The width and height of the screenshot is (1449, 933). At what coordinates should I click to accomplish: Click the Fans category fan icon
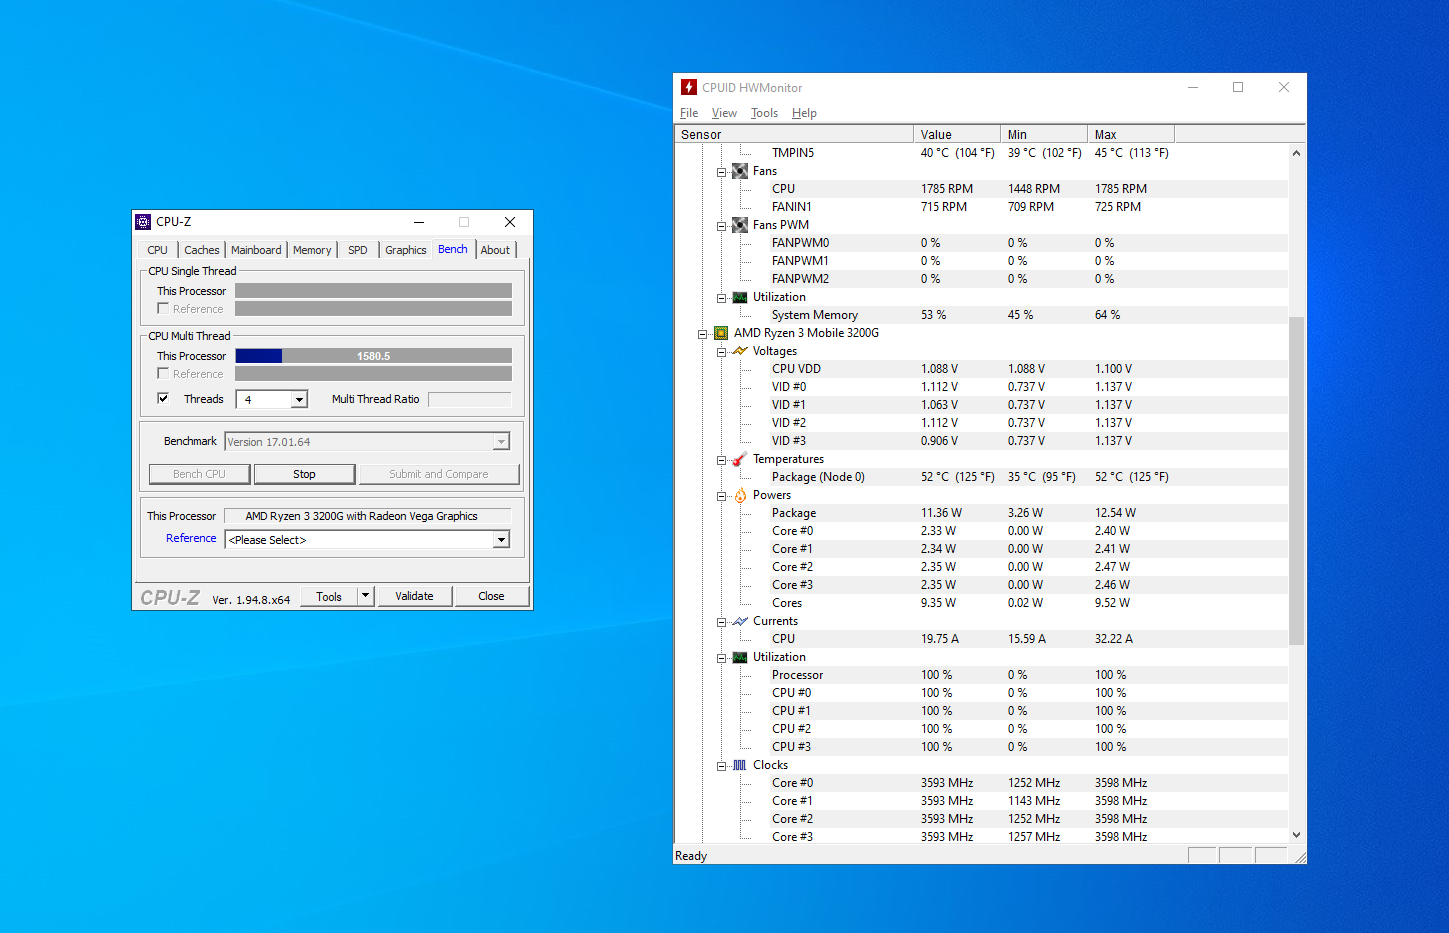click(x=740, y=171)
